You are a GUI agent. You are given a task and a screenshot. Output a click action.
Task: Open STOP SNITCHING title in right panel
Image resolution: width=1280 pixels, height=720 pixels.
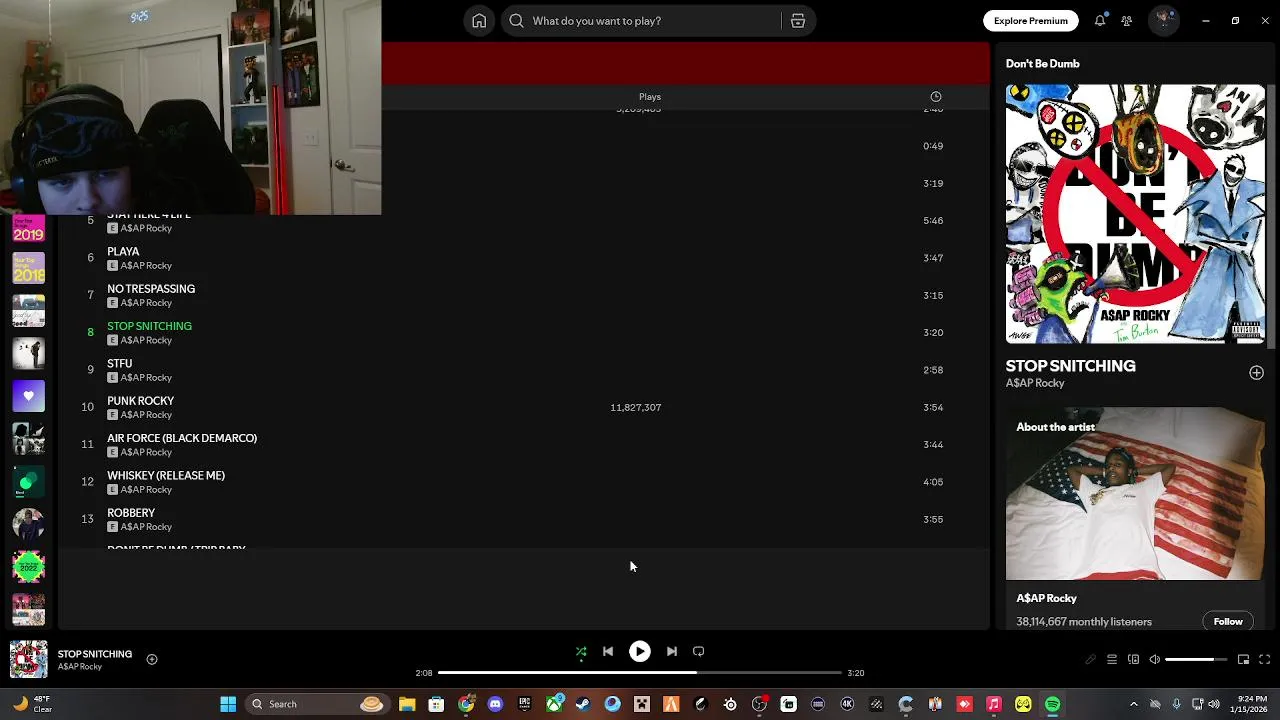[x=1070, y=366]
